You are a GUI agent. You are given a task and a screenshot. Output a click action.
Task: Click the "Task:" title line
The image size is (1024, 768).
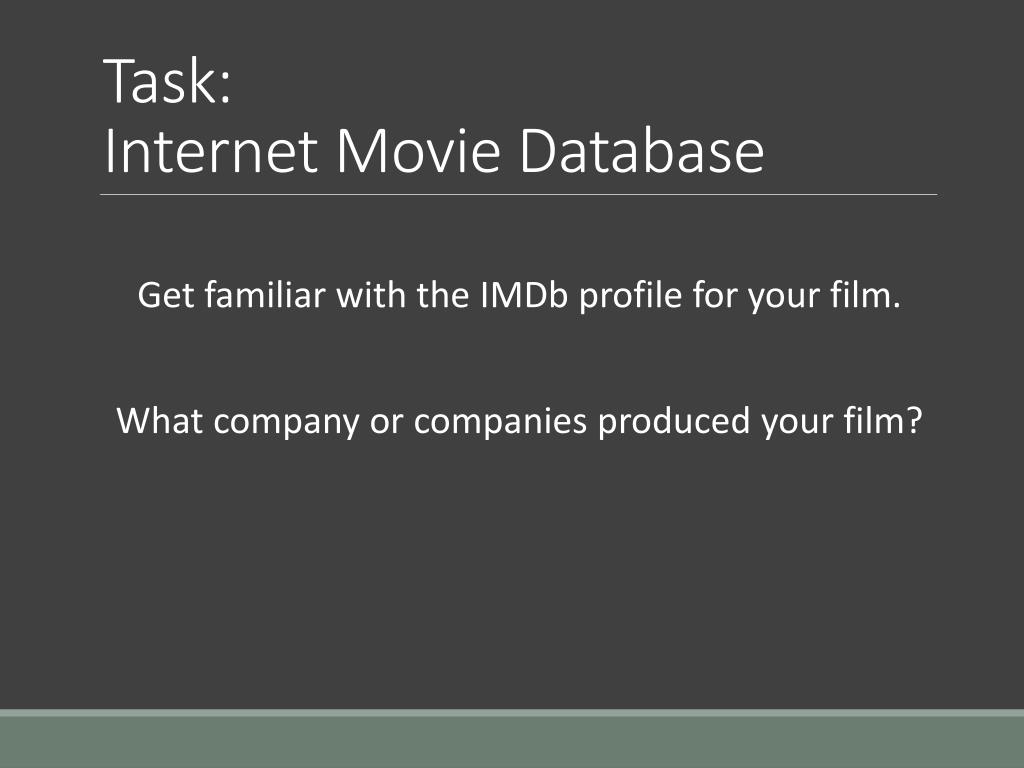[168, 82]
